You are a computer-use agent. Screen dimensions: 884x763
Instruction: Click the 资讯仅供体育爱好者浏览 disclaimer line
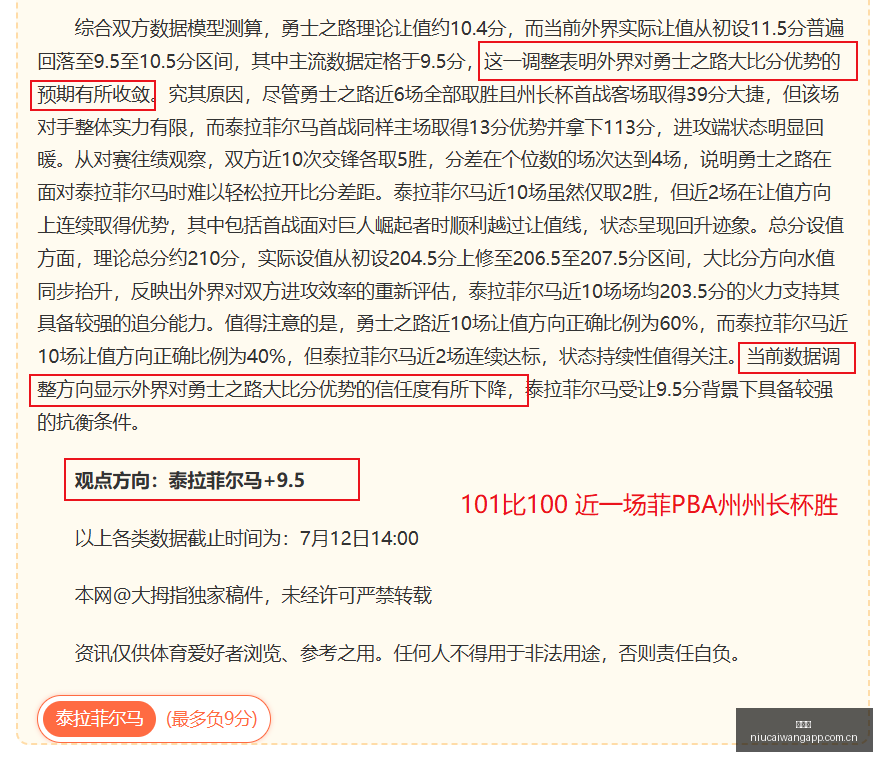point(407,653)
